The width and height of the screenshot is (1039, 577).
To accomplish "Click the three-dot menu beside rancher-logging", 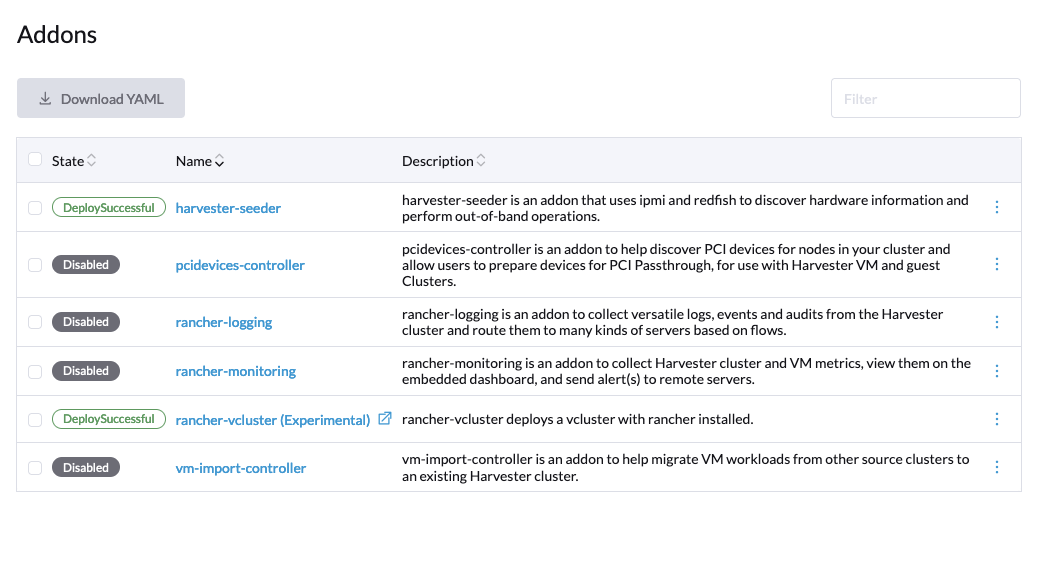I will point(996,321).
